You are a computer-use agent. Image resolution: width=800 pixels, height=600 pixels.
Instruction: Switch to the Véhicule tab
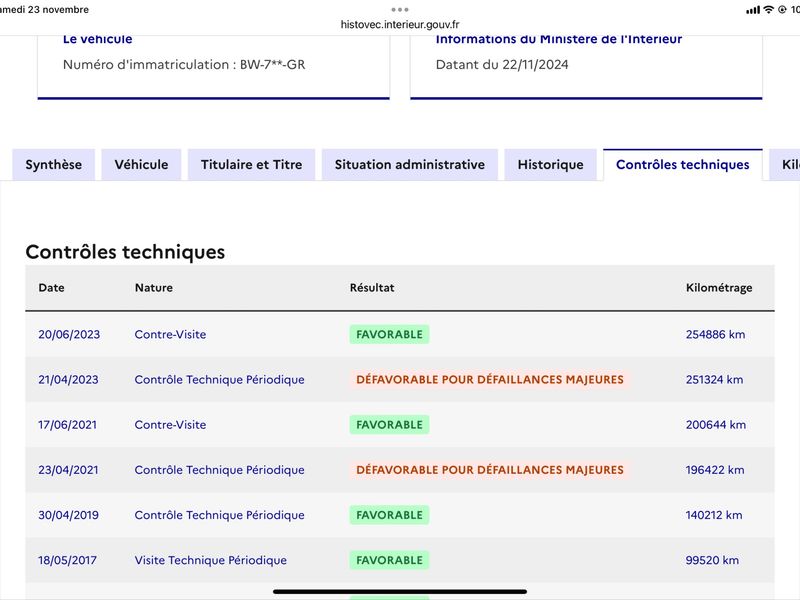coord(141,164)
